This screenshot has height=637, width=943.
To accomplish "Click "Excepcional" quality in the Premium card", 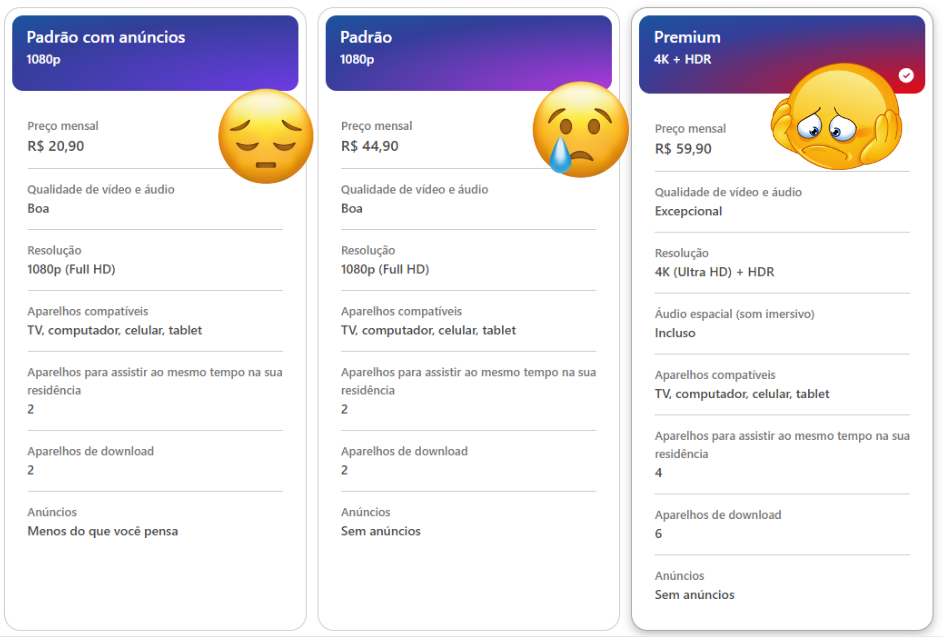I will (688, 211).
